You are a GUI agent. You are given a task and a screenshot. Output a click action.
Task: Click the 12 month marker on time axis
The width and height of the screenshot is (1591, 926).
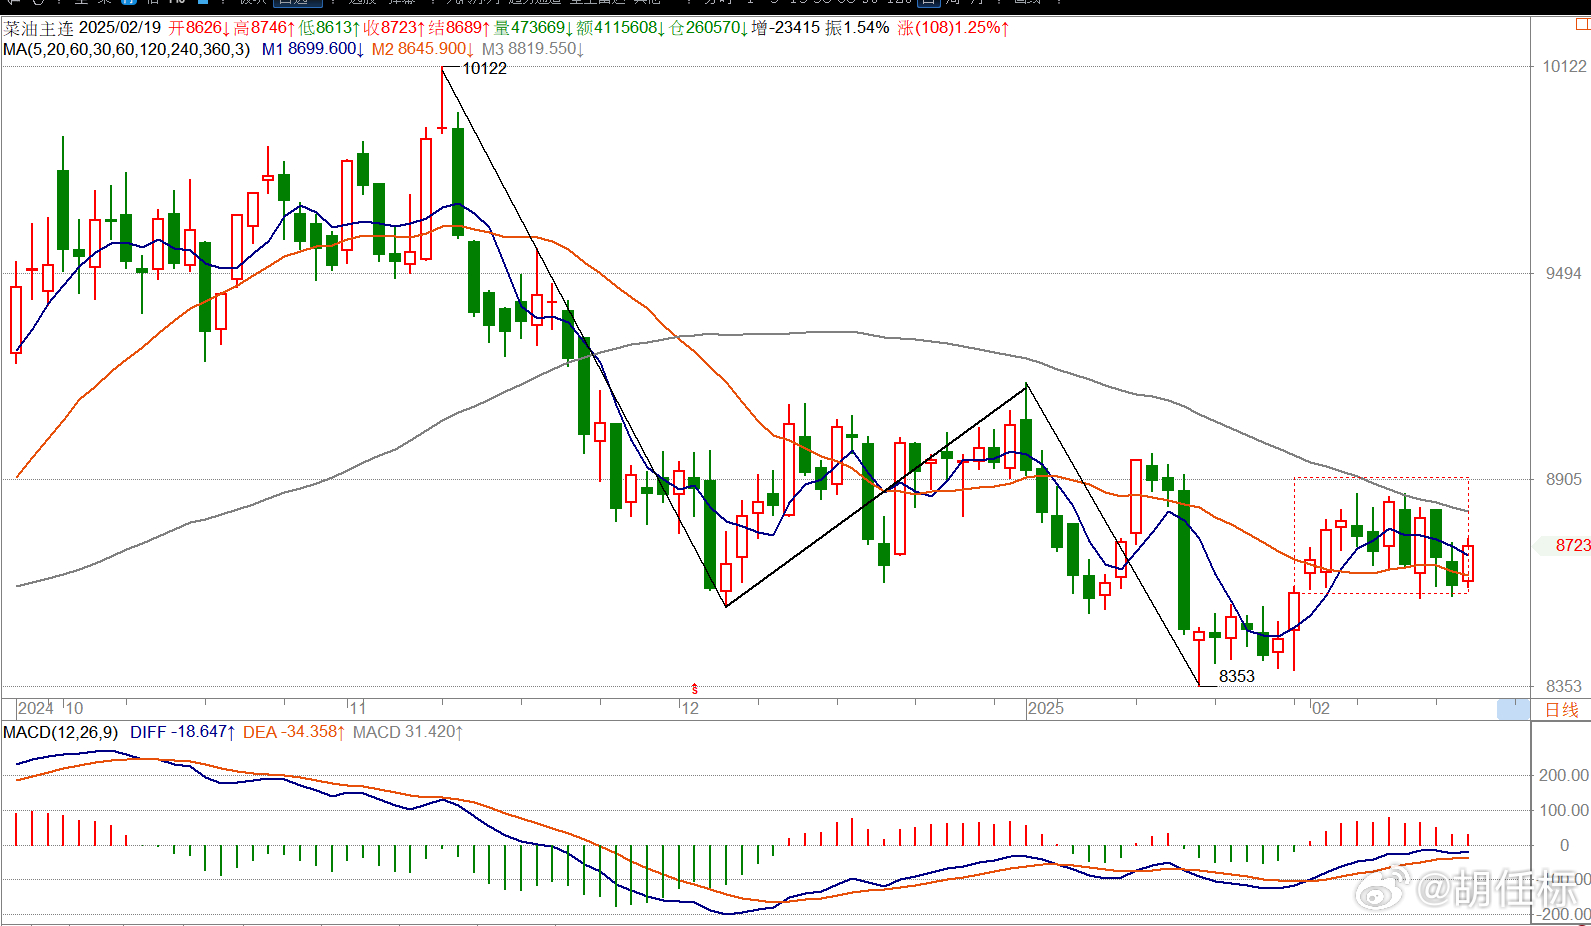[x=690, y=708]
